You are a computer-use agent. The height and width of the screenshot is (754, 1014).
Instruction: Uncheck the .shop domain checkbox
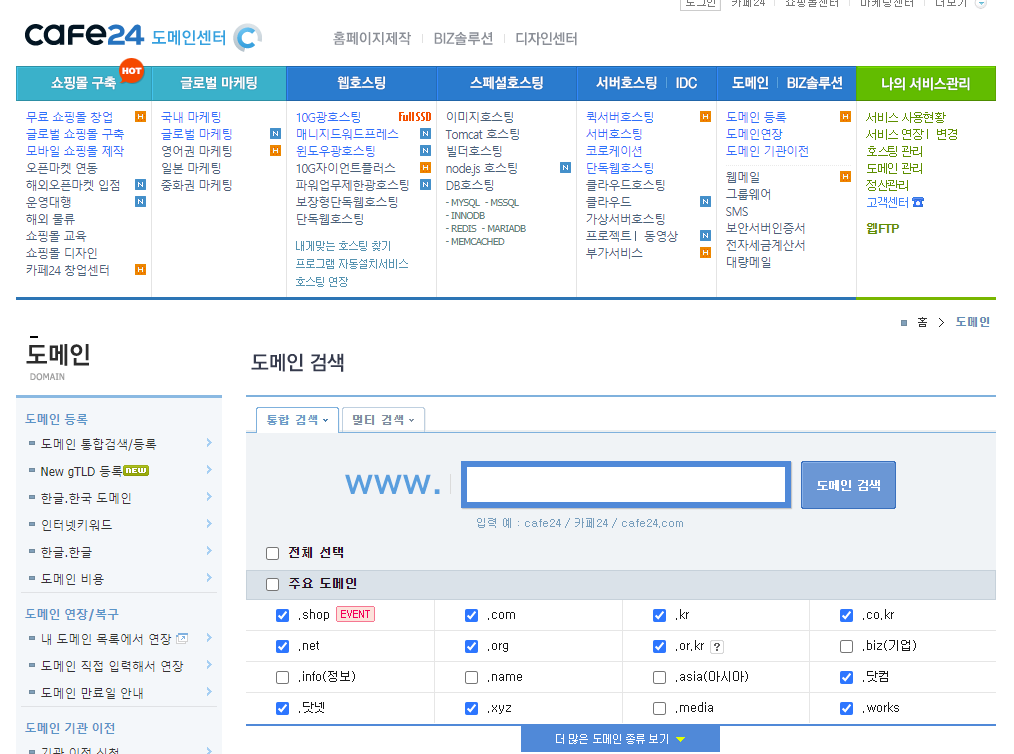click(283, 616)
